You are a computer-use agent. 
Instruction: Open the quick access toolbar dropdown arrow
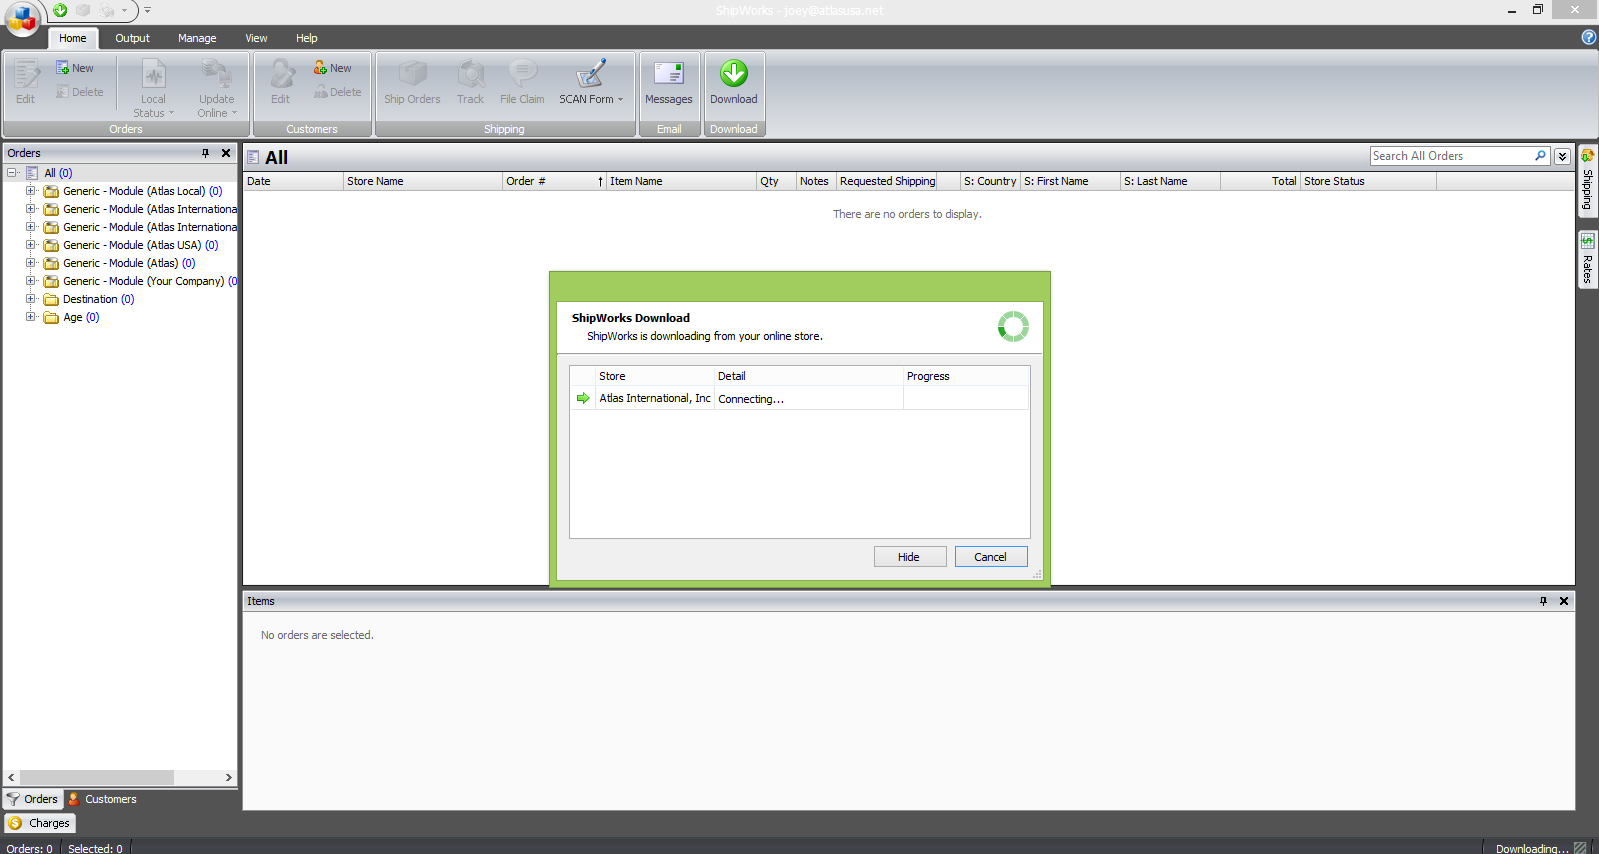click(124, 10)
